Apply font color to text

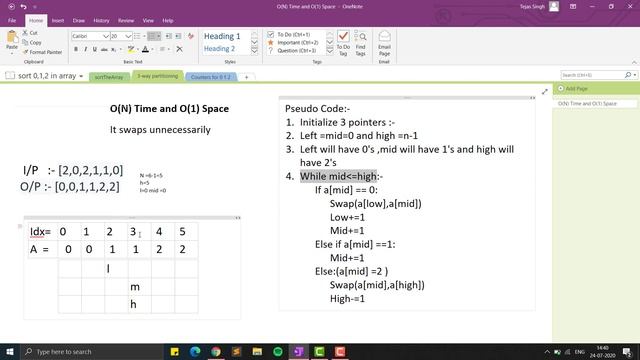pos(145,49)
